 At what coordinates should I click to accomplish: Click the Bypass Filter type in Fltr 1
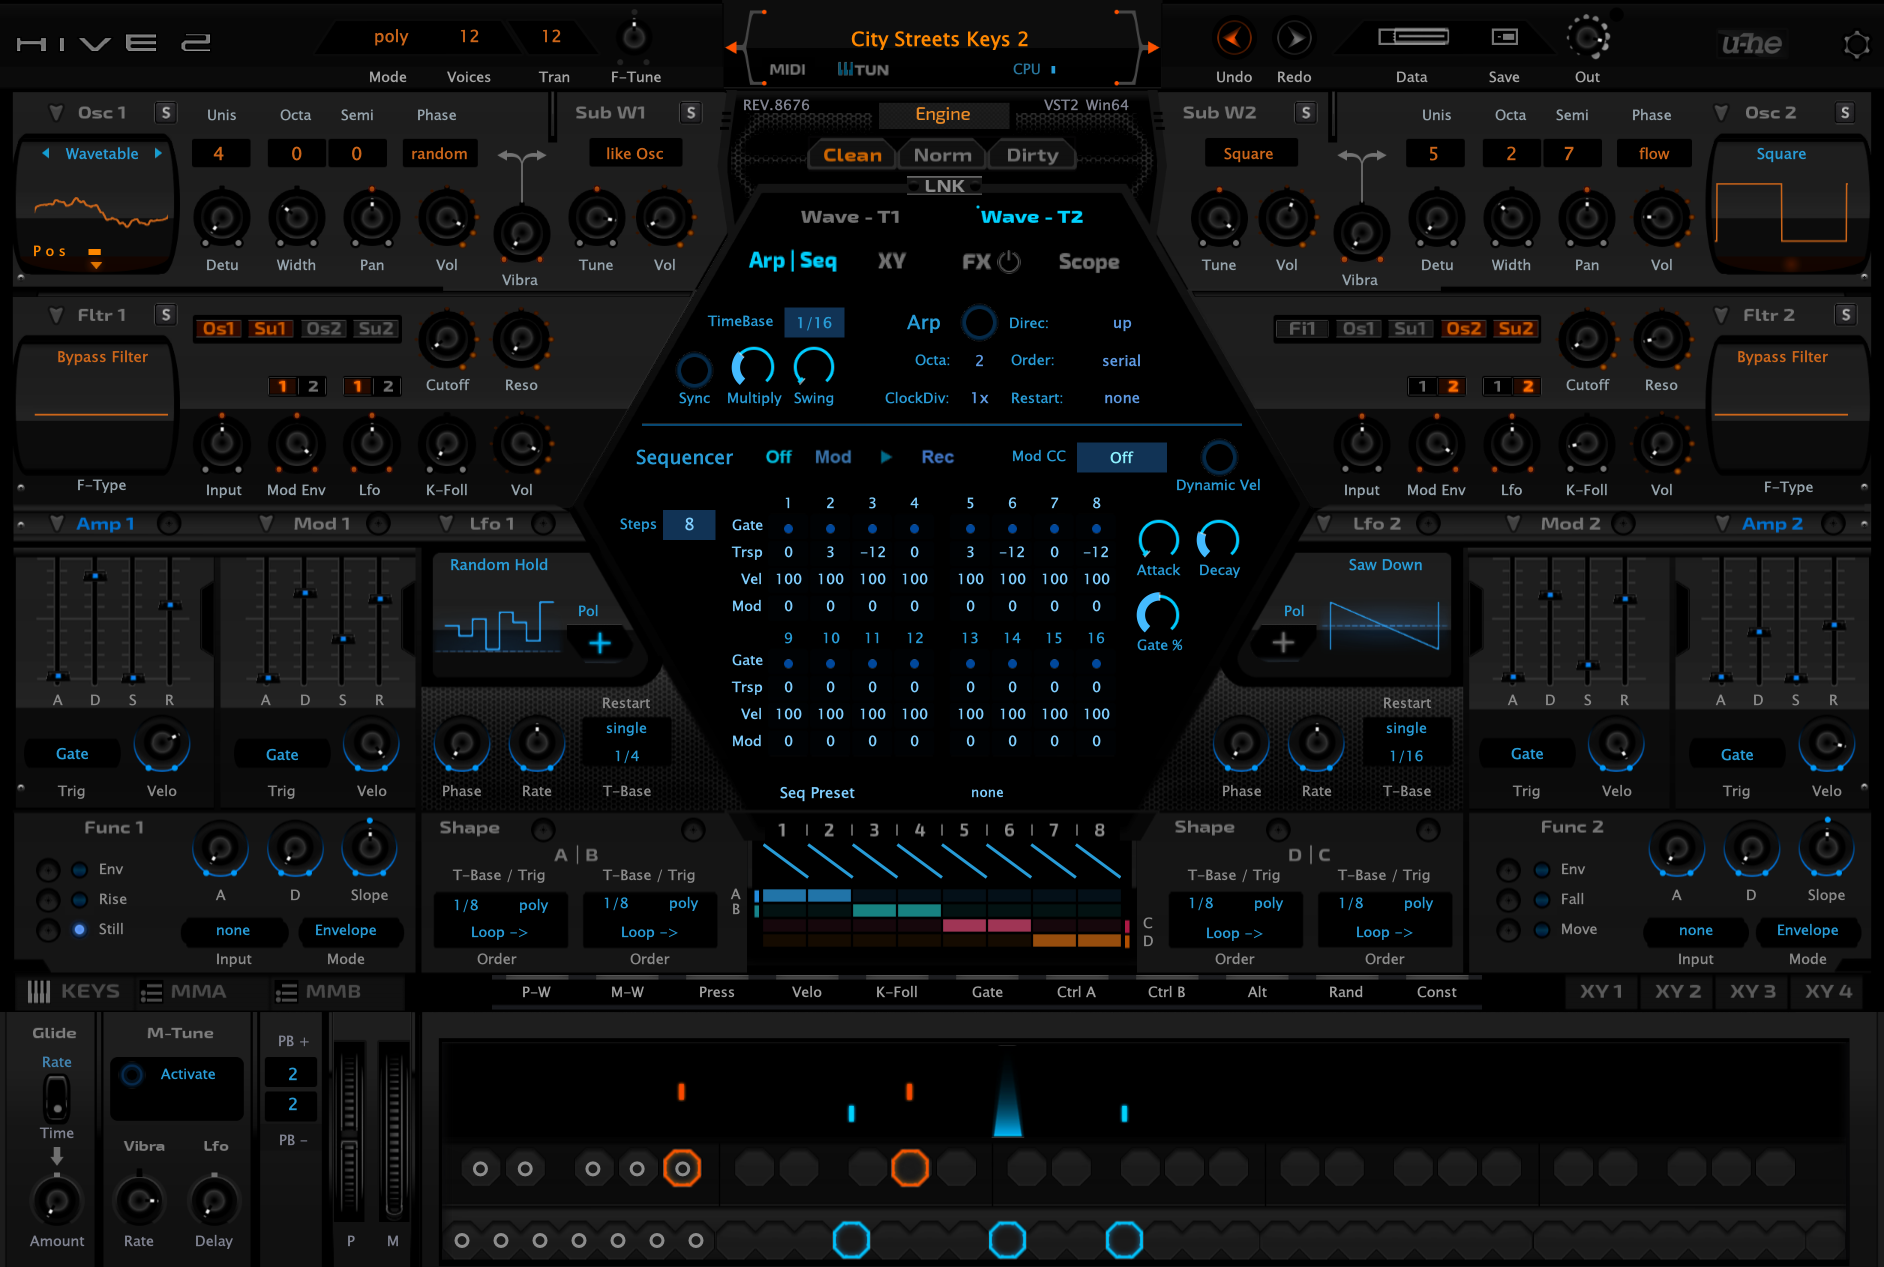pyautogui.click(x=102, y=357)
